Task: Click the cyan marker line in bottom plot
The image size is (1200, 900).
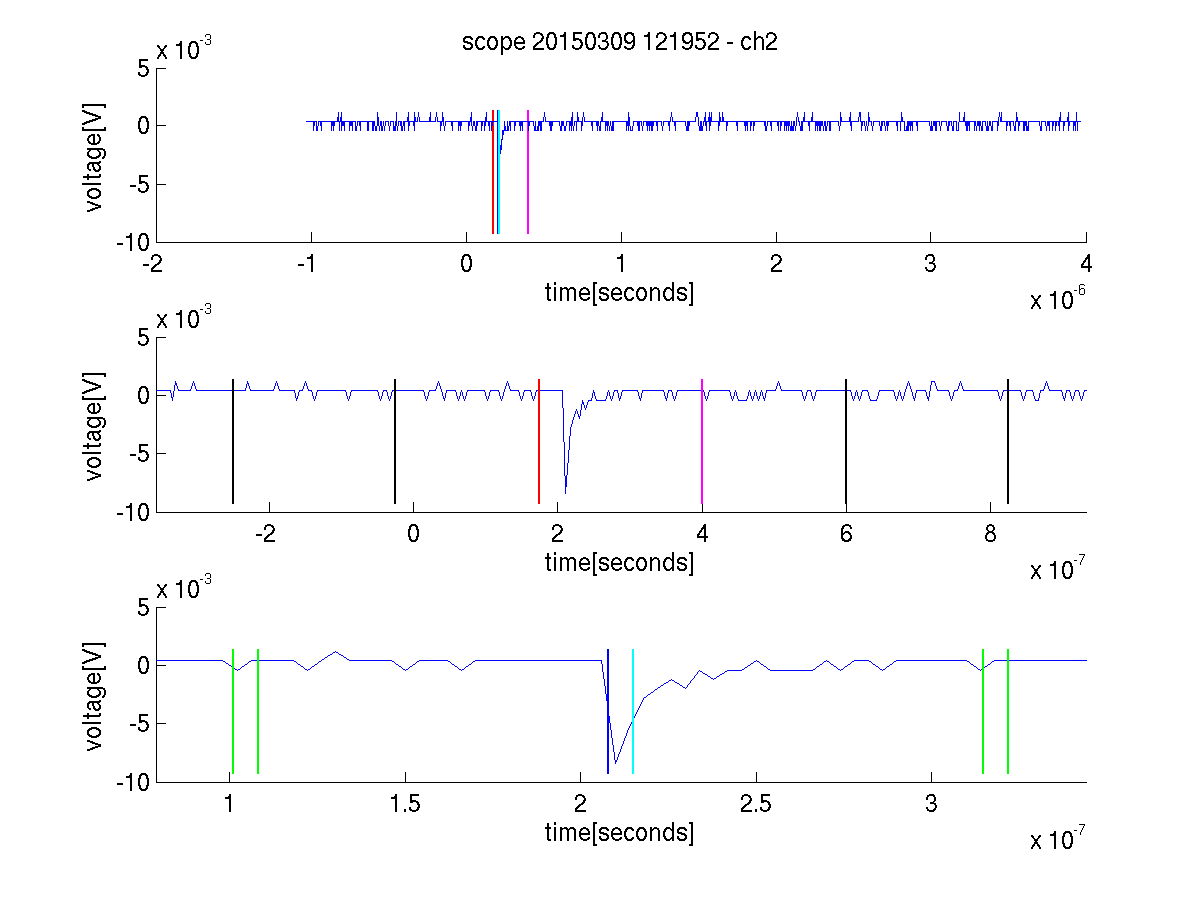Action: [633, 711]
